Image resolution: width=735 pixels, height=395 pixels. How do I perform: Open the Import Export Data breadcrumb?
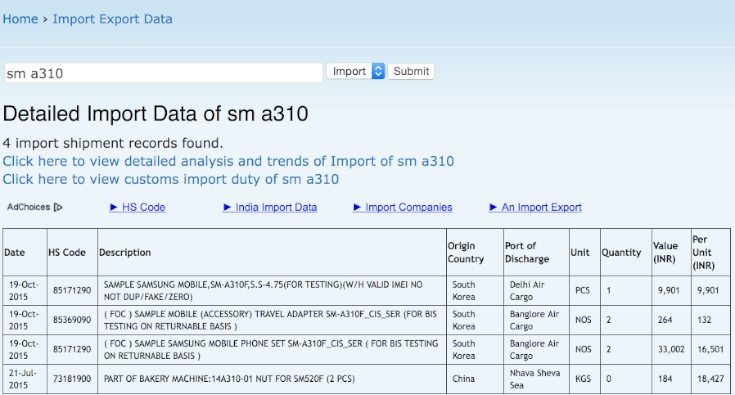[112, 19]
